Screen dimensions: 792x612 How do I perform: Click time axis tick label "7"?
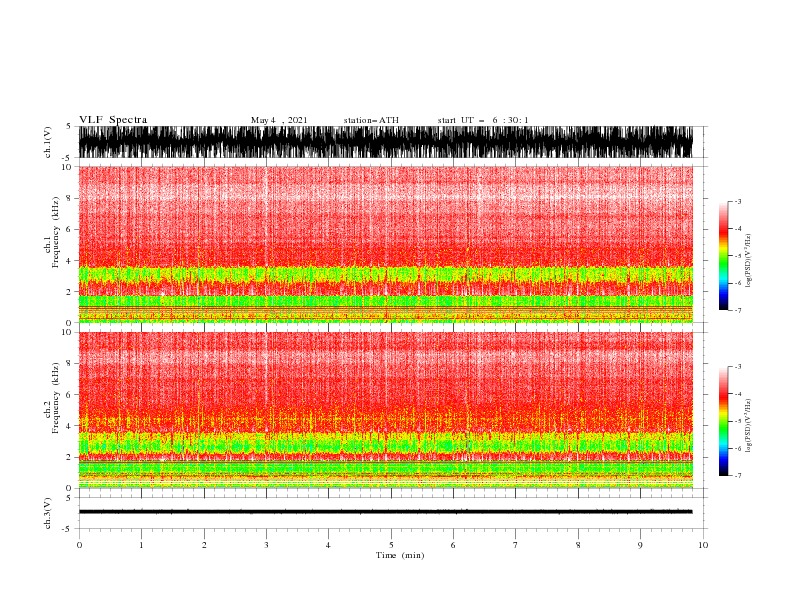[x=516, y=545]
